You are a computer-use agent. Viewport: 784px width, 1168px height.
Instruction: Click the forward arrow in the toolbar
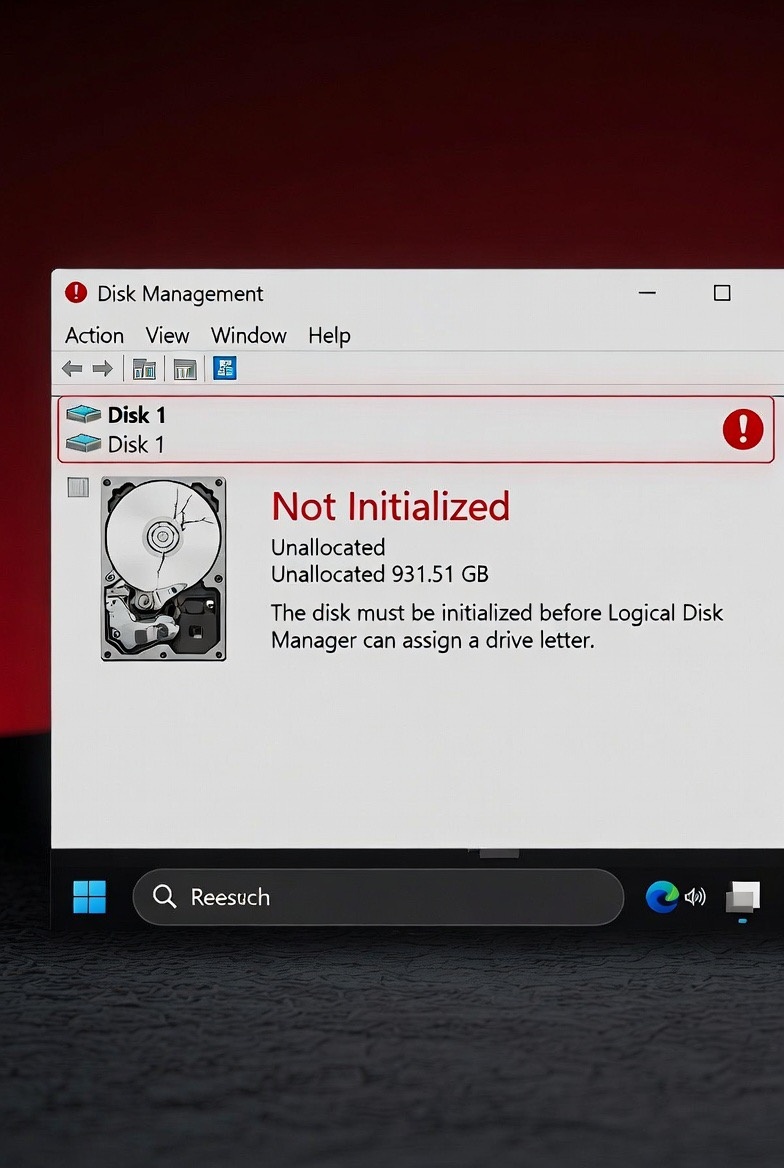coord(103,368)
